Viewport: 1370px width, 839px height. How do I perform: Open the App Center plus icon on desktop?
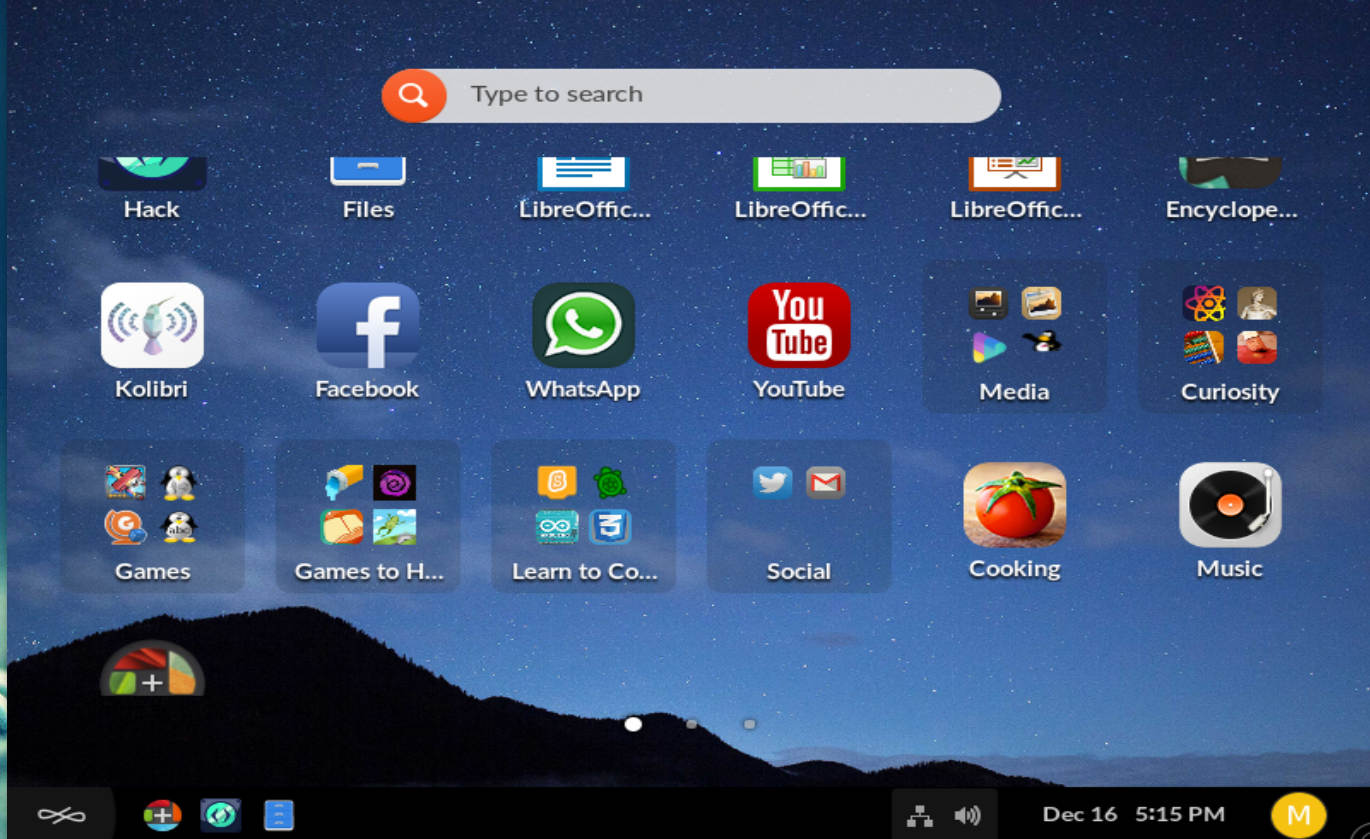click(152, 668)
